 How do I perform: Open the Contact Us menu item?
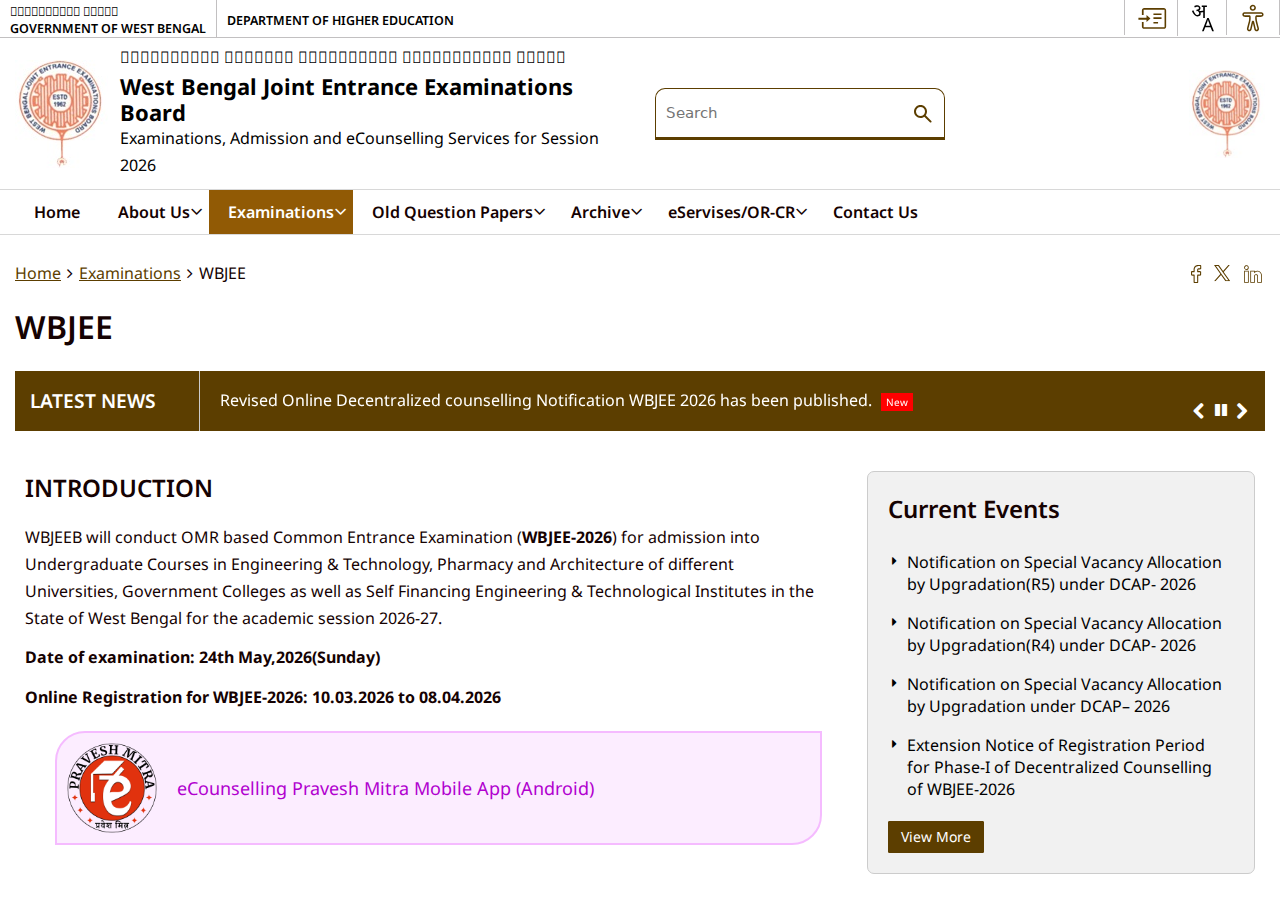point(875,212)
